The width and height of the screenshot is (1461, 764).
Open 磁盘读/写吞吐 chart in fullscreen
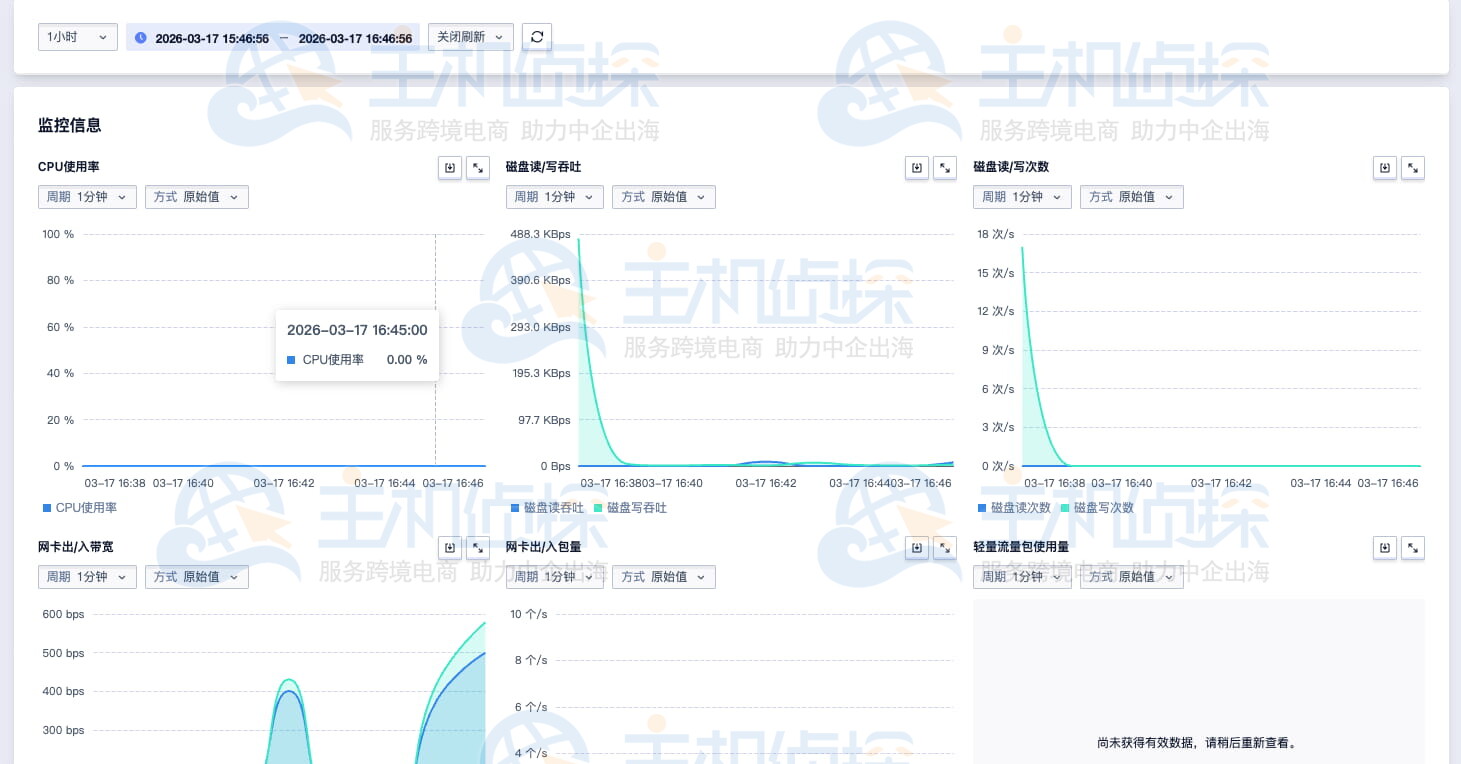944,168
